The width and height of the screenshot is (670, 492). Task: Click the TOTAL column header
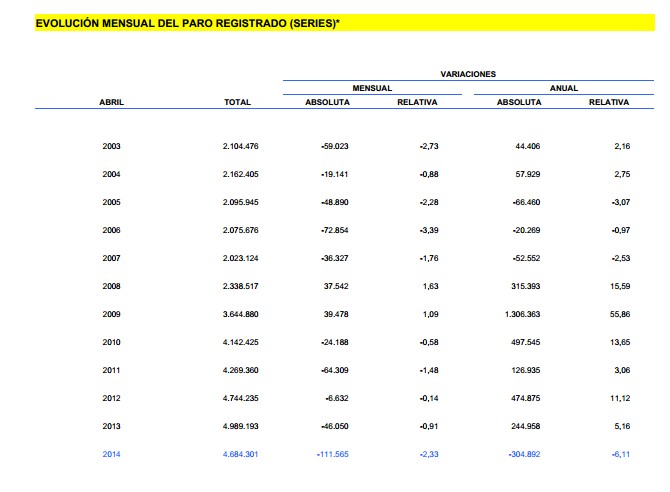[238, 102]
